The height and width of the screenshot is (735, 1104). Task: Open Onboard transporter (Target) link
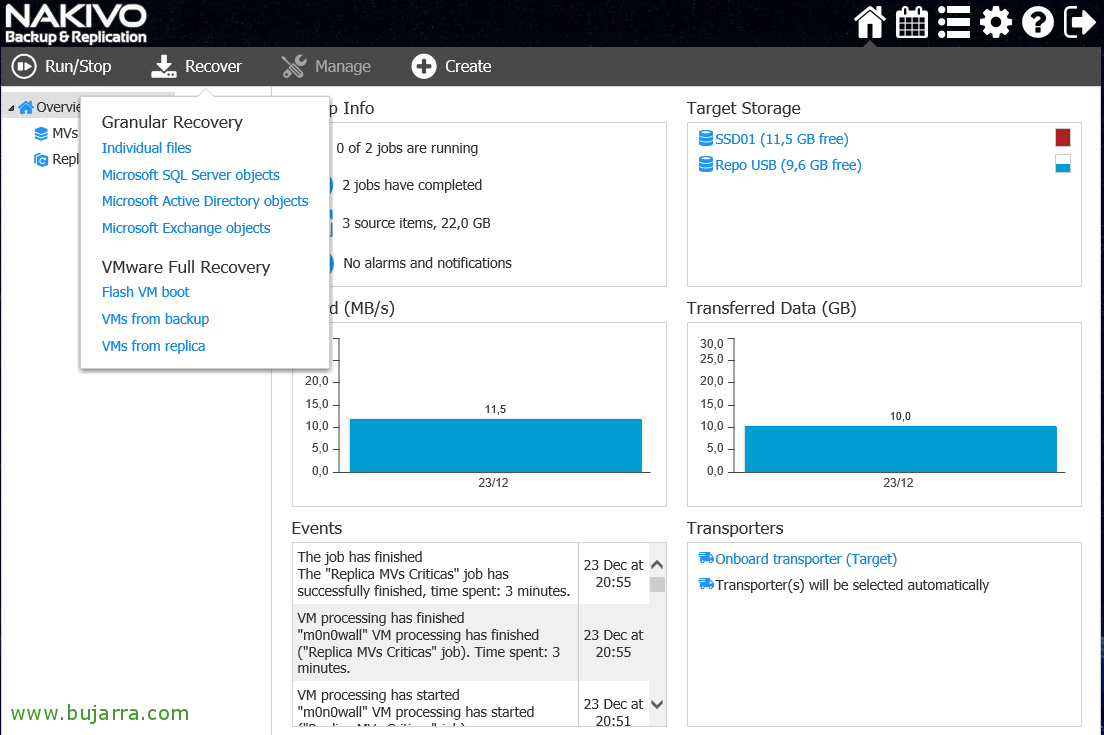[x=806, y=559]
